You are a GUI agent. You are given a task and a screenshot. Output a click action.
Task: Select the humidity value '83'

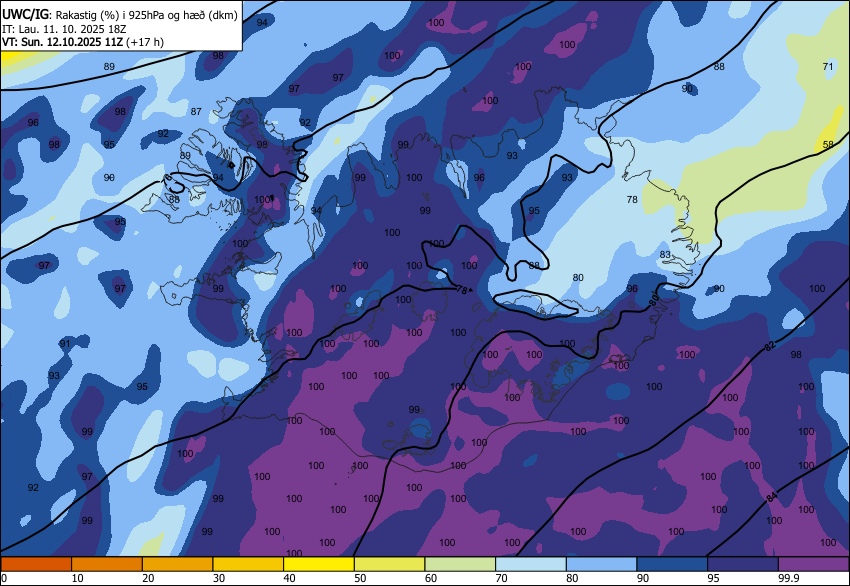(x=665, y=255)
